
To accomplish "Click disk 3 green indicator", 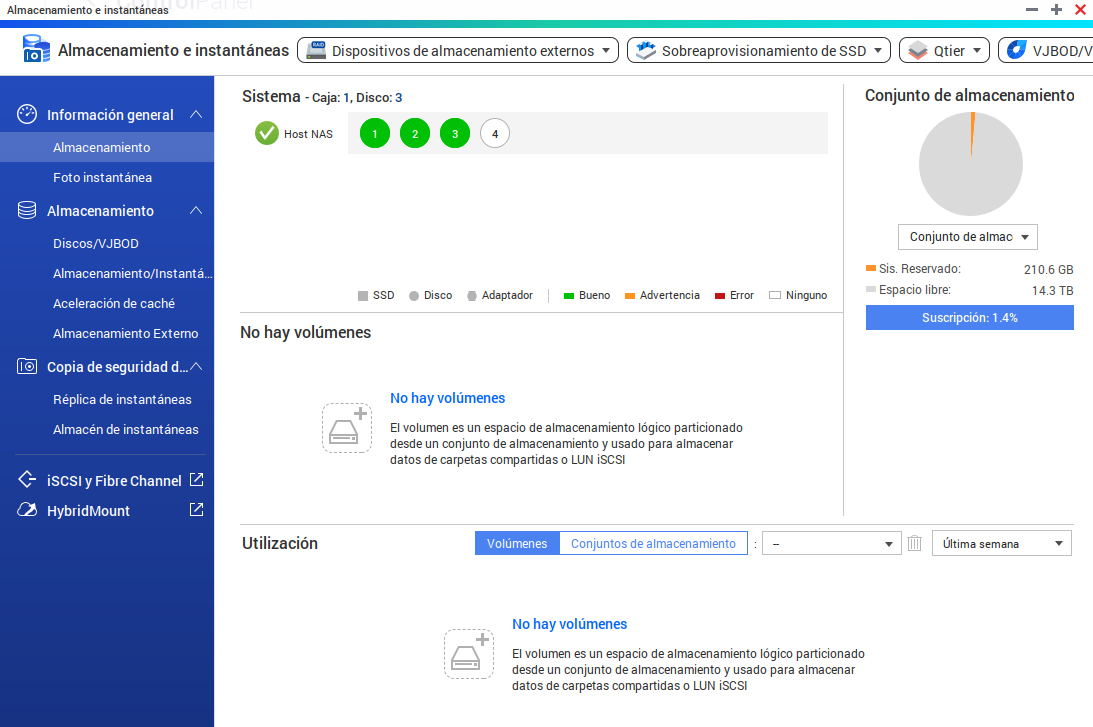I will point(455,133).
